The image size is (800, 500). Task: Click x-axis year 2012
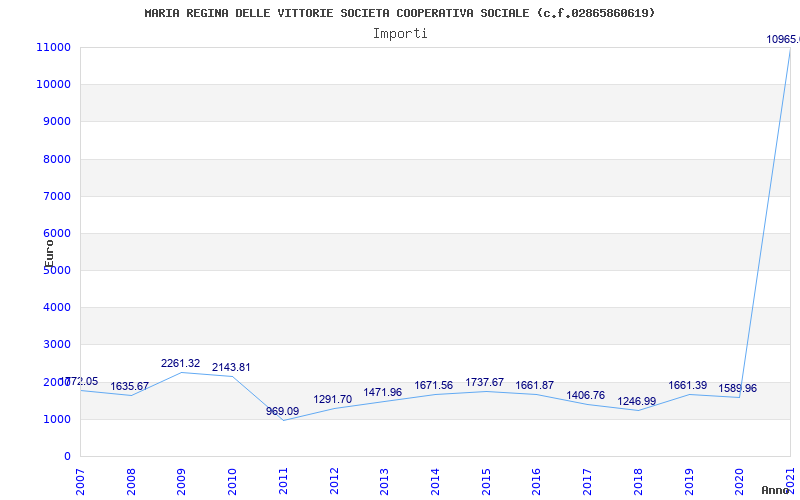tap(334, 481)
